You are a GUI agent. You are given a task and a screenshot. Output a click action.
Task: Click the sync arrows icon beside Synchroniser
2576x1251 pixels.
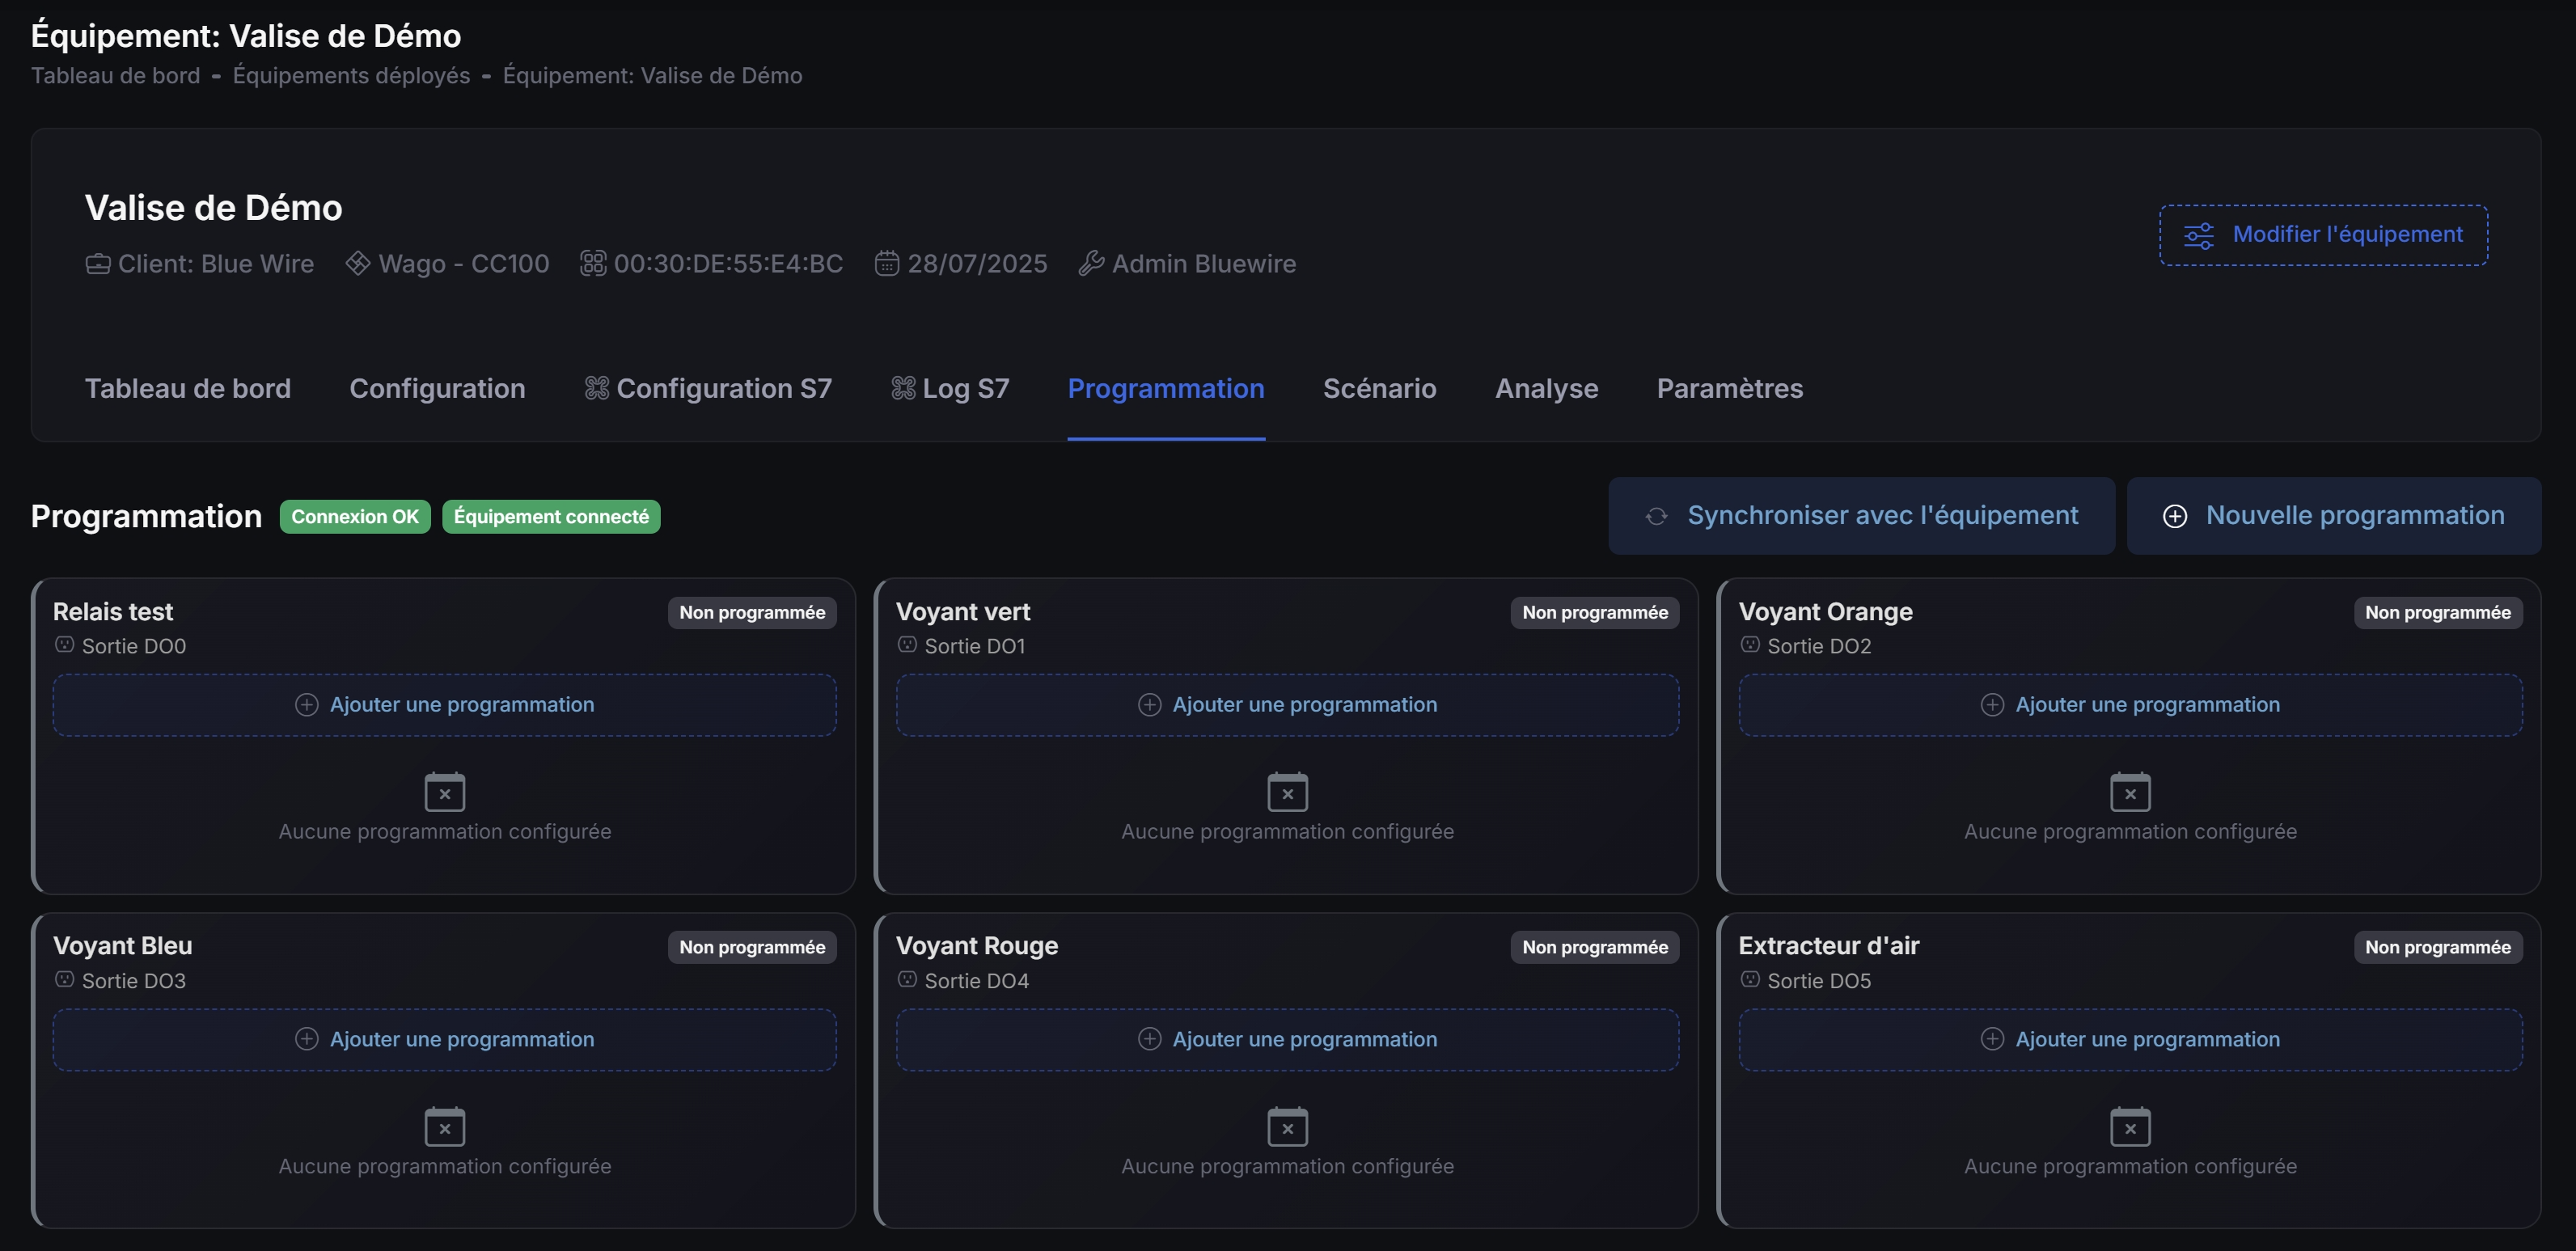coord(1656,516)
